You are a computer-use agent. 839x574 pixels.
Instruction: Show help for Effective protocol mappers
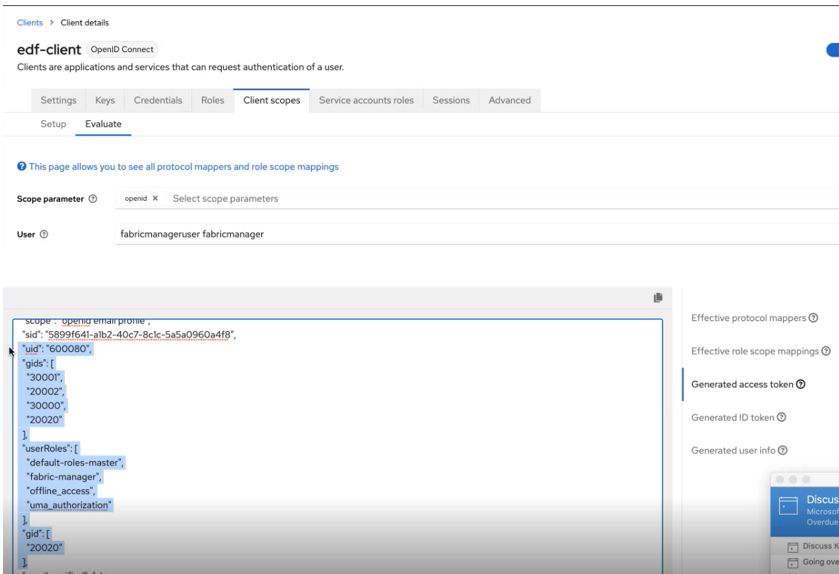[x=813, y=318]
